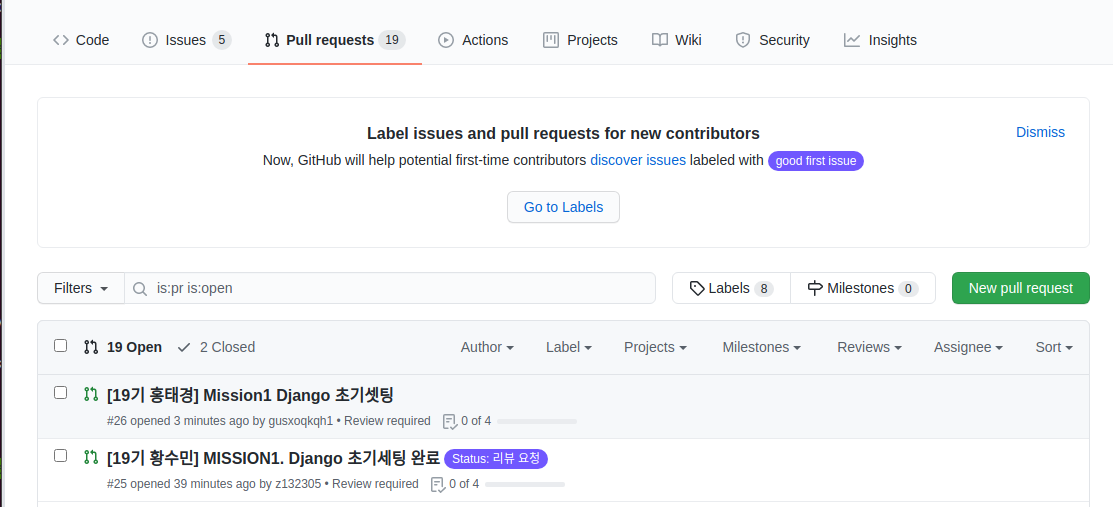Show the 19 Open pull requests
1113x507 pixels.
pyautogui.click(x=123, y=347)
